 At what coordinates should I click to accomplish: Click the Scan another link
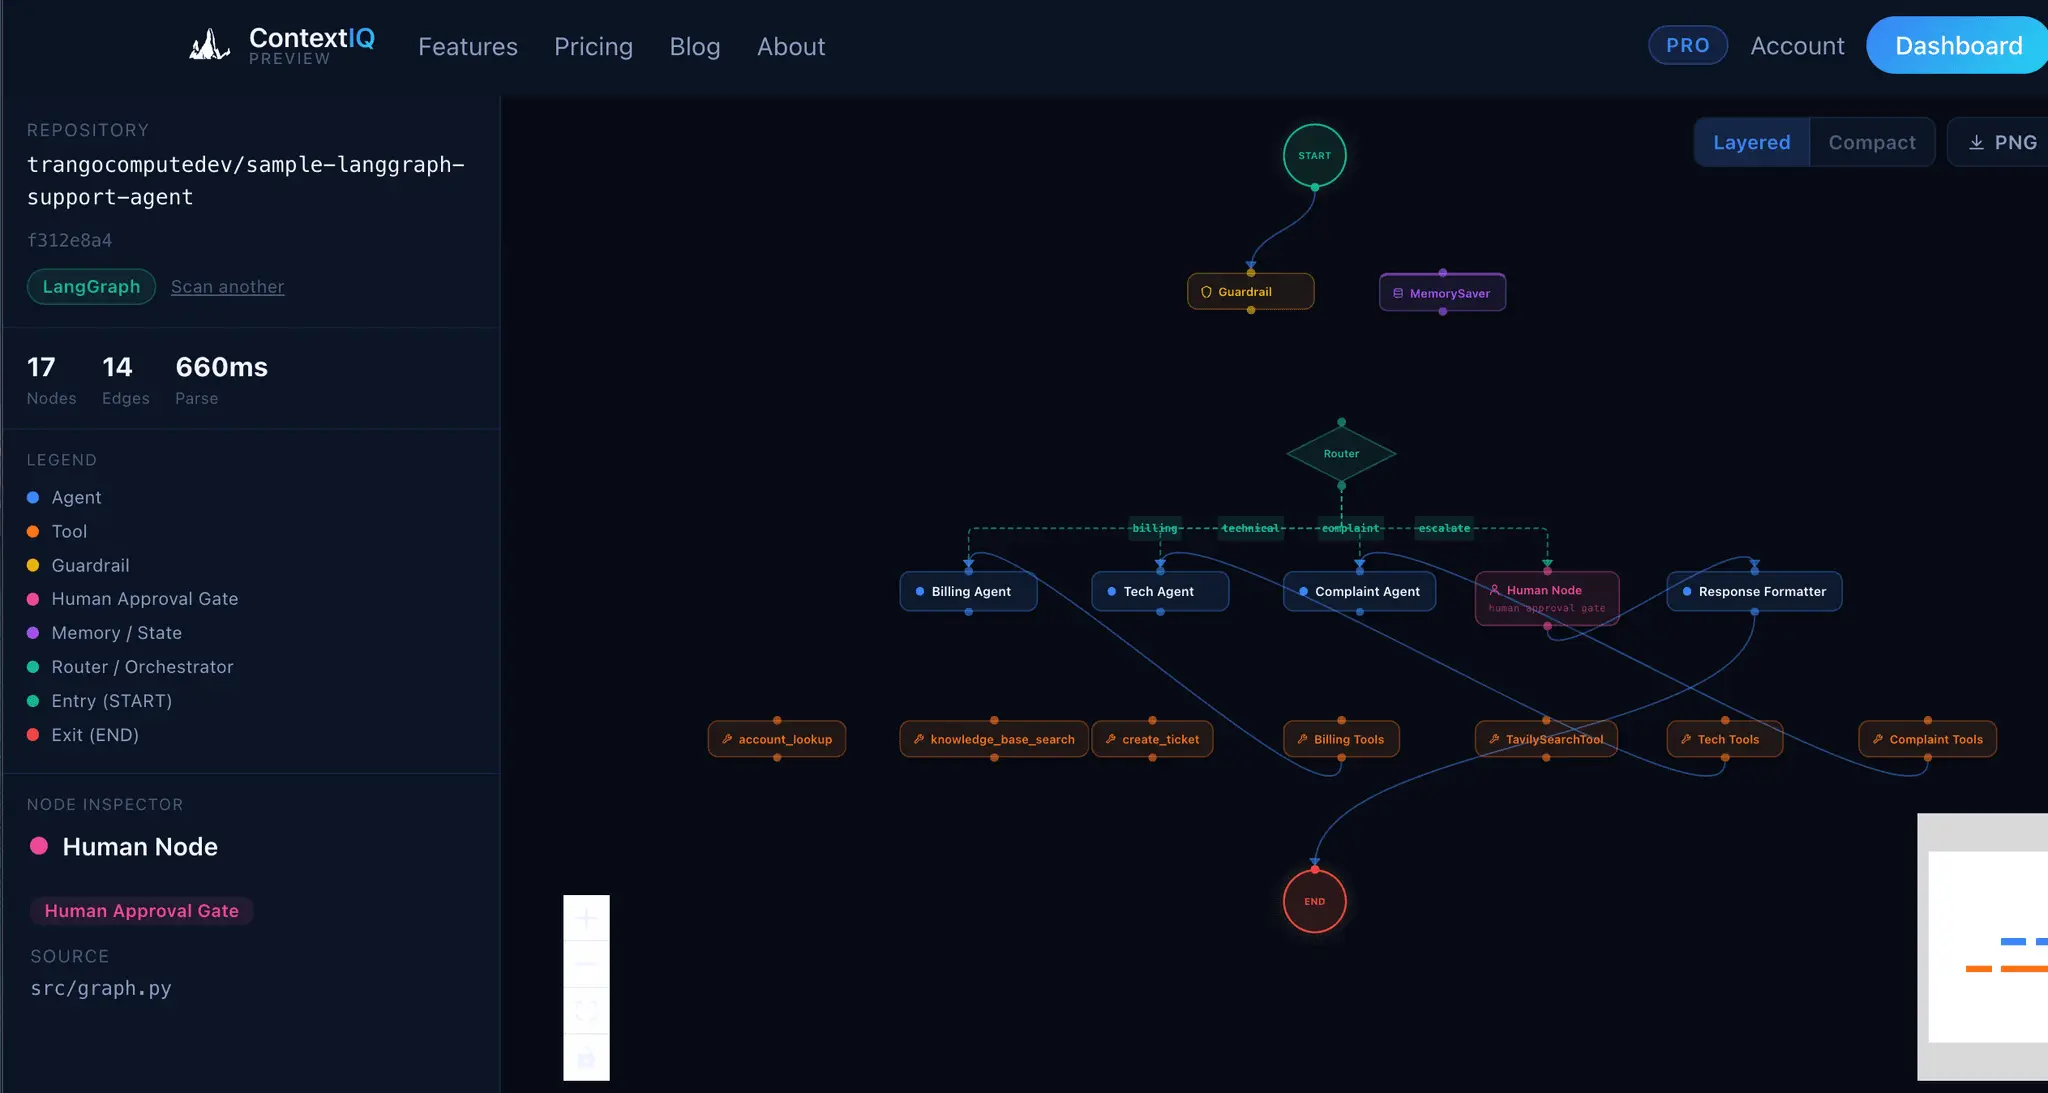click(x=227, y=286)
